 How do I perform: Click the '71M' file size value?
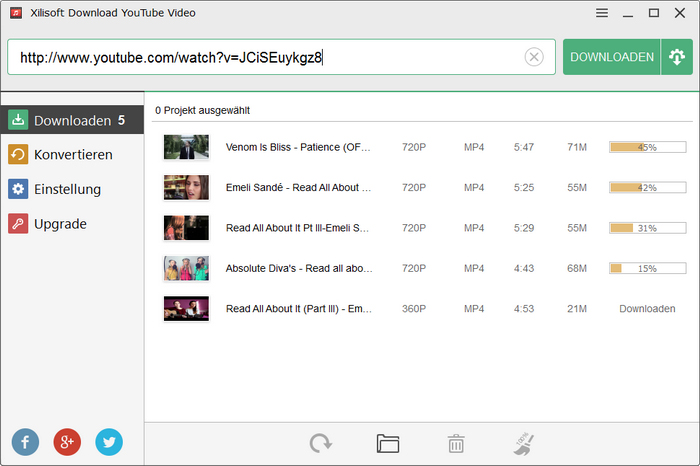(577, 147)
